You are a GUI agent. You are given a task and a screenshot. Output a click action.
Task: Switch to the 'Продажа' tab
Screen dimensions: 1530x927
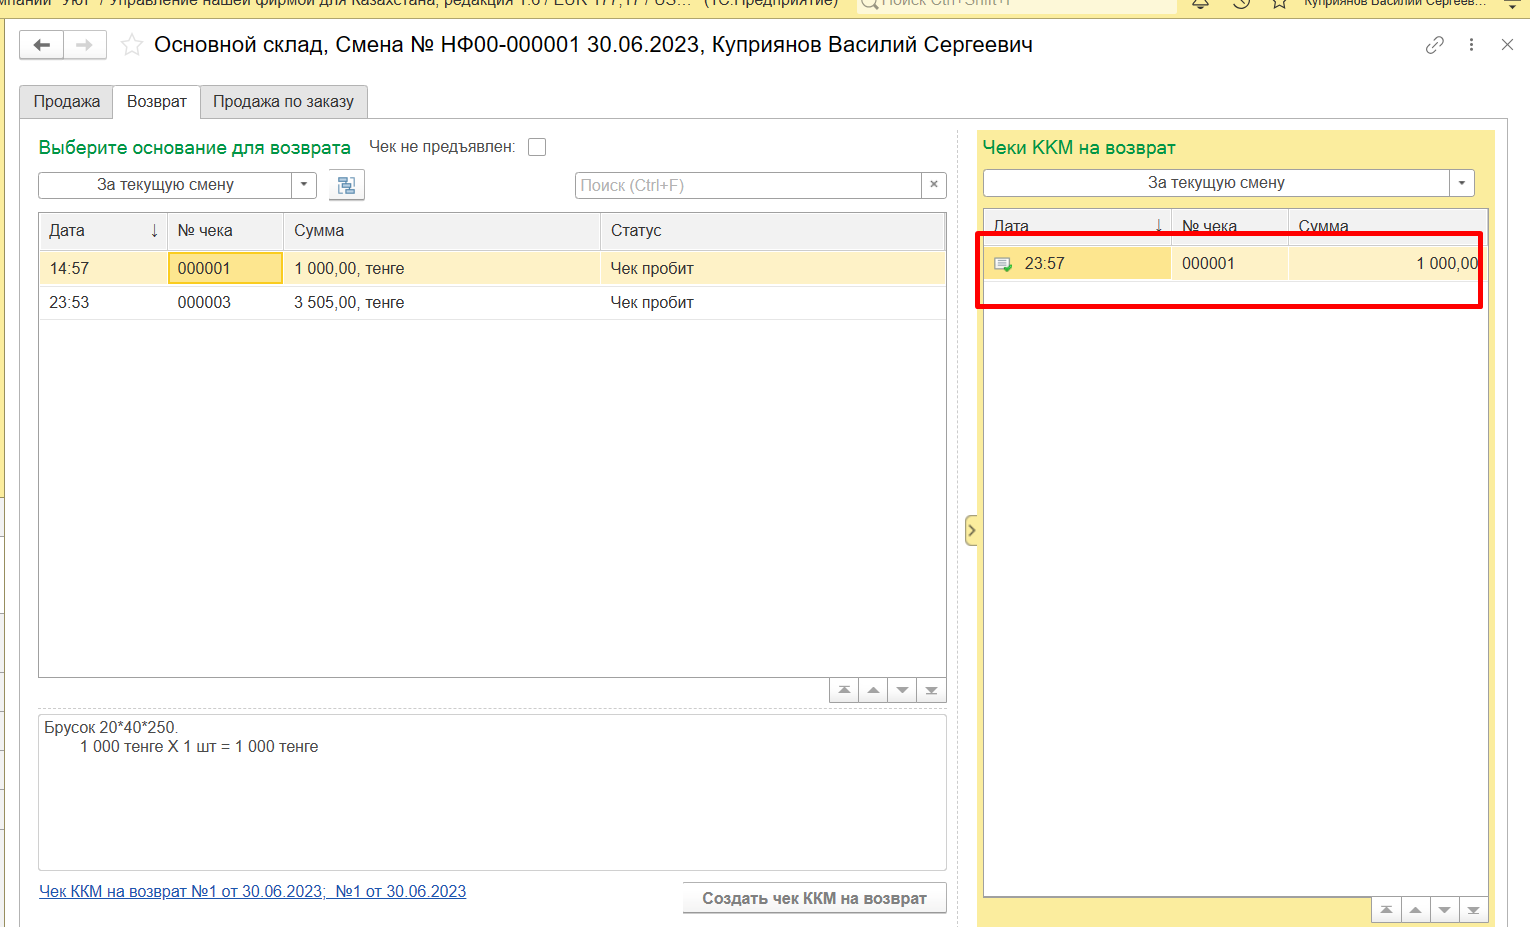coord(67,102)
